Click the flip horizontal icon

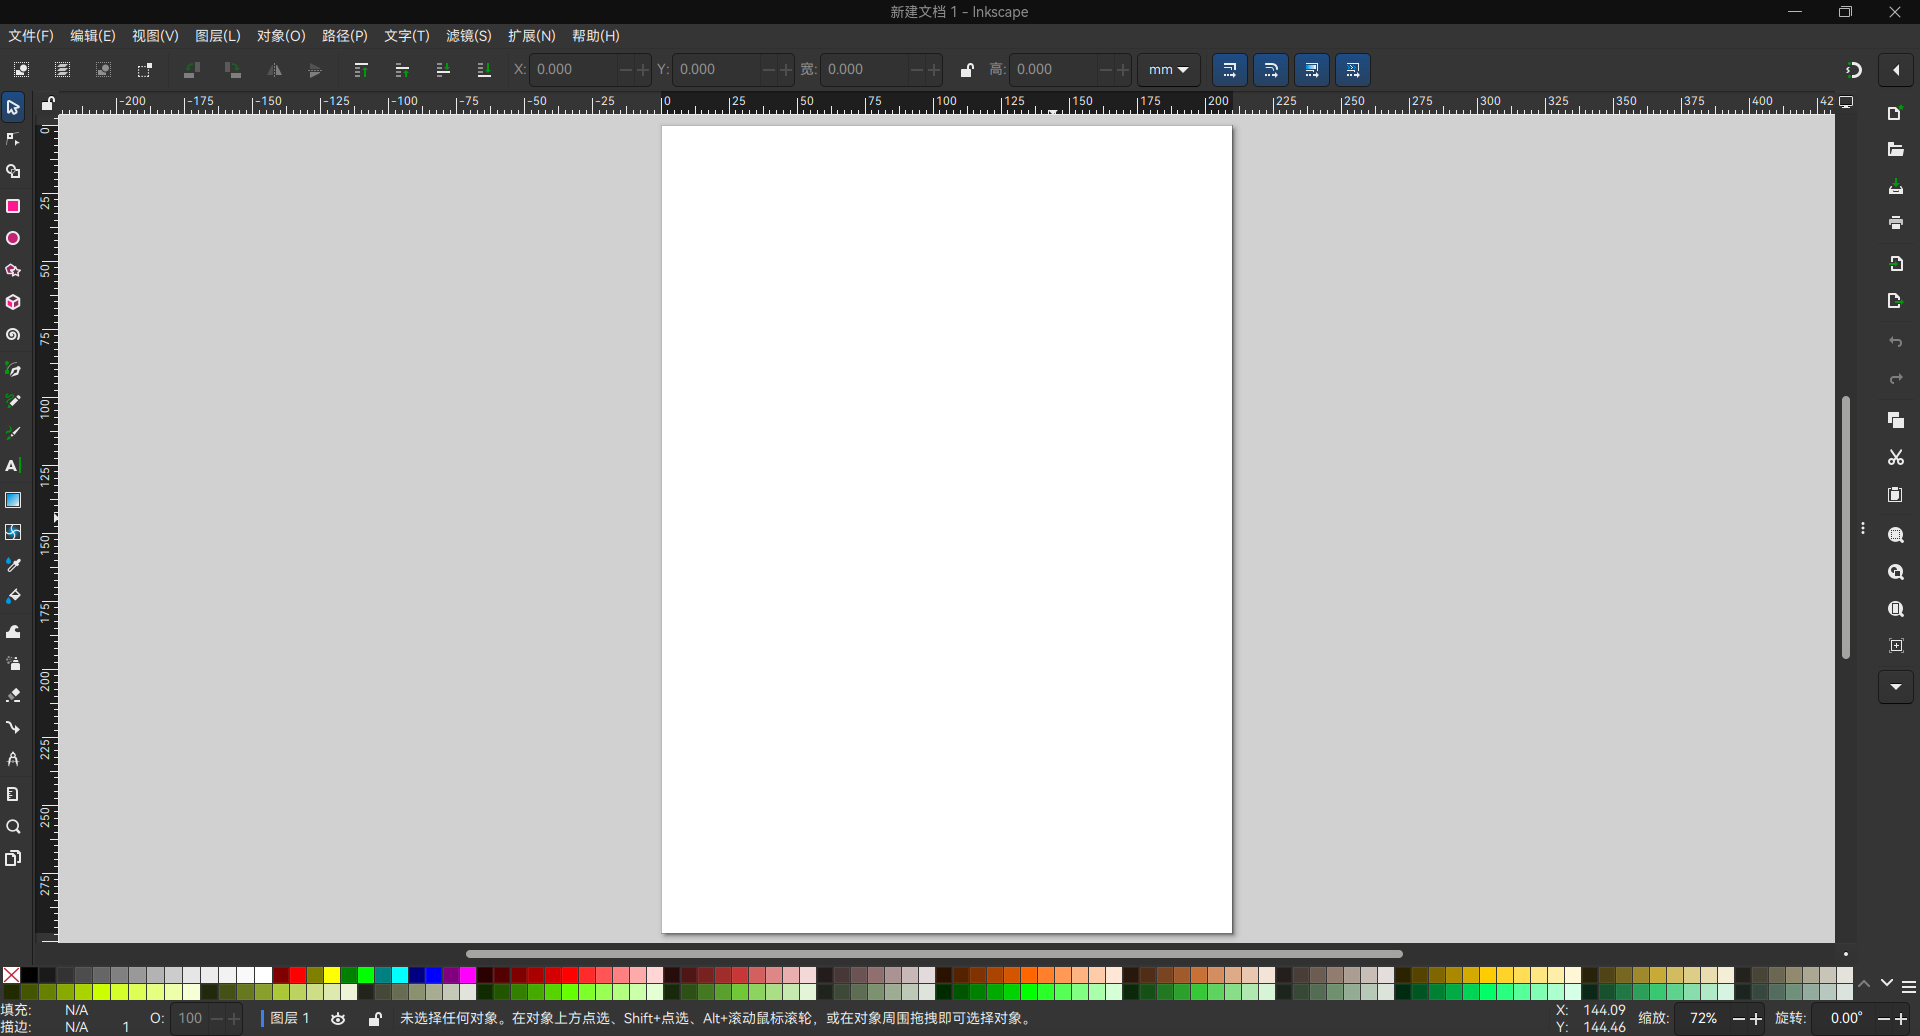(x=275, y=70)
